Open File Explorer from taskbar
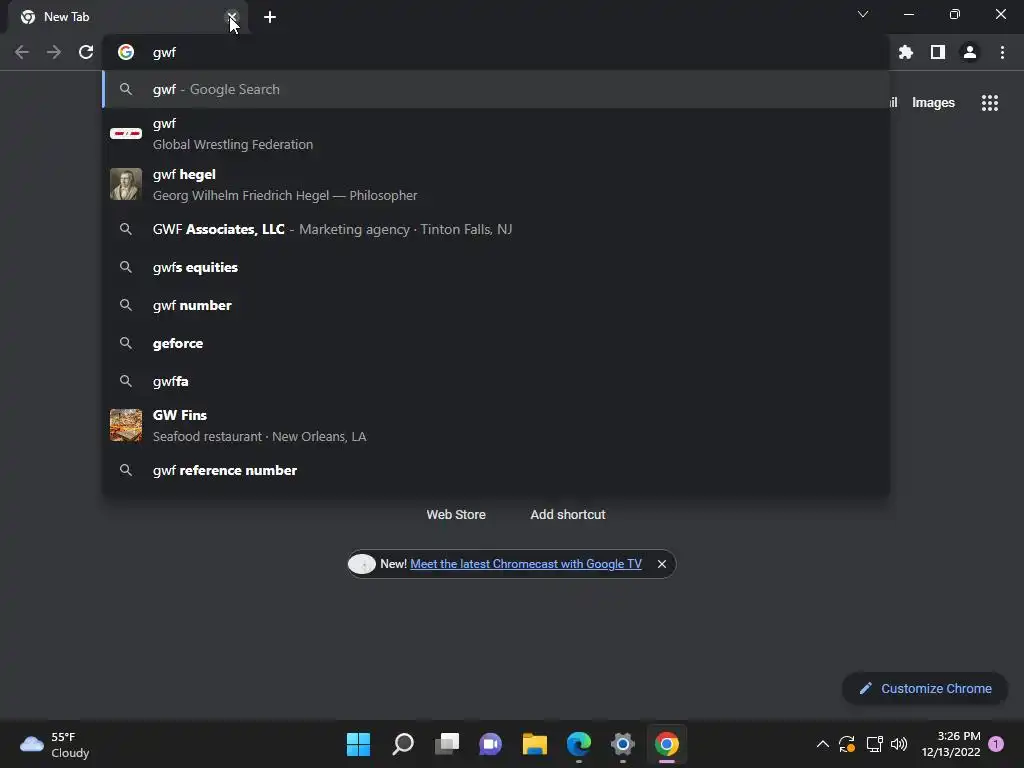This screenshot has width=1024, height=768. 535,744
